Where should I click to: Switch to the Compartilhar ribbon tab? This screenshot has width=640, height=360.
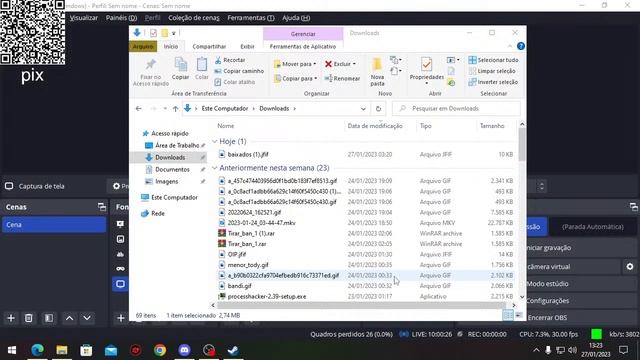coord(209,47)
